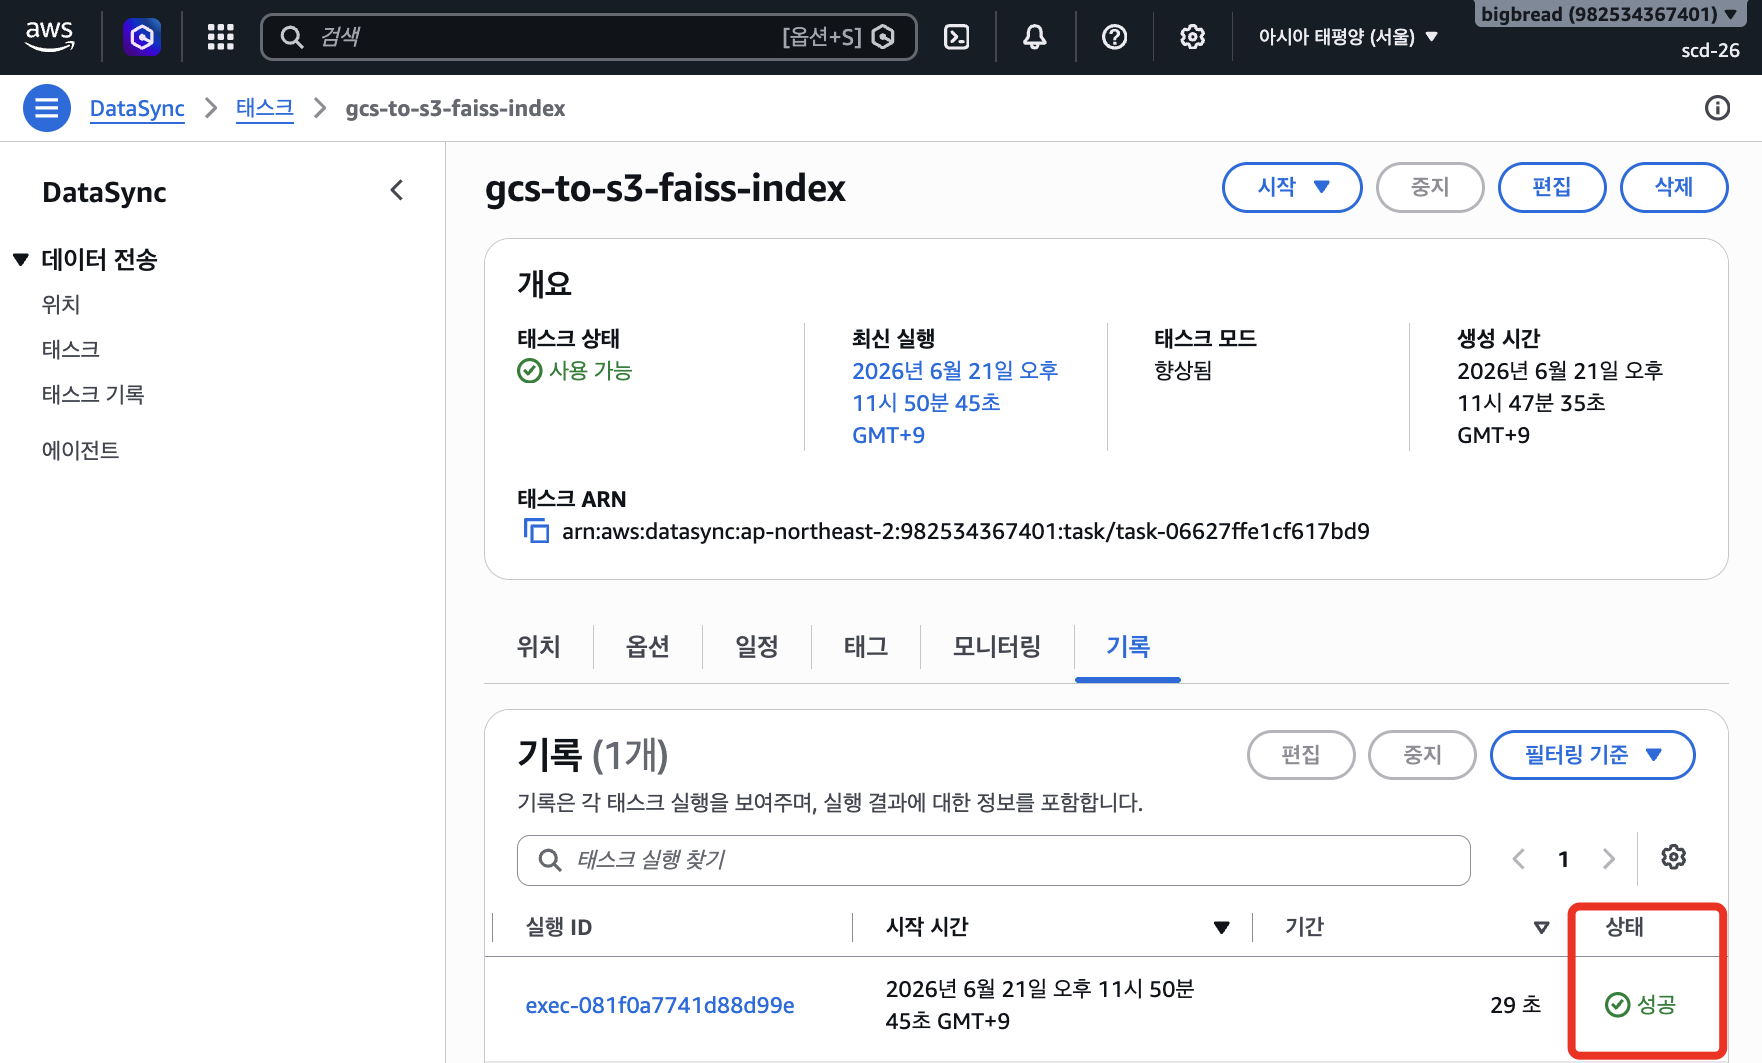Open the AWS home logo
Viewport: 1762px width, 1063px height.
[49, 36]
